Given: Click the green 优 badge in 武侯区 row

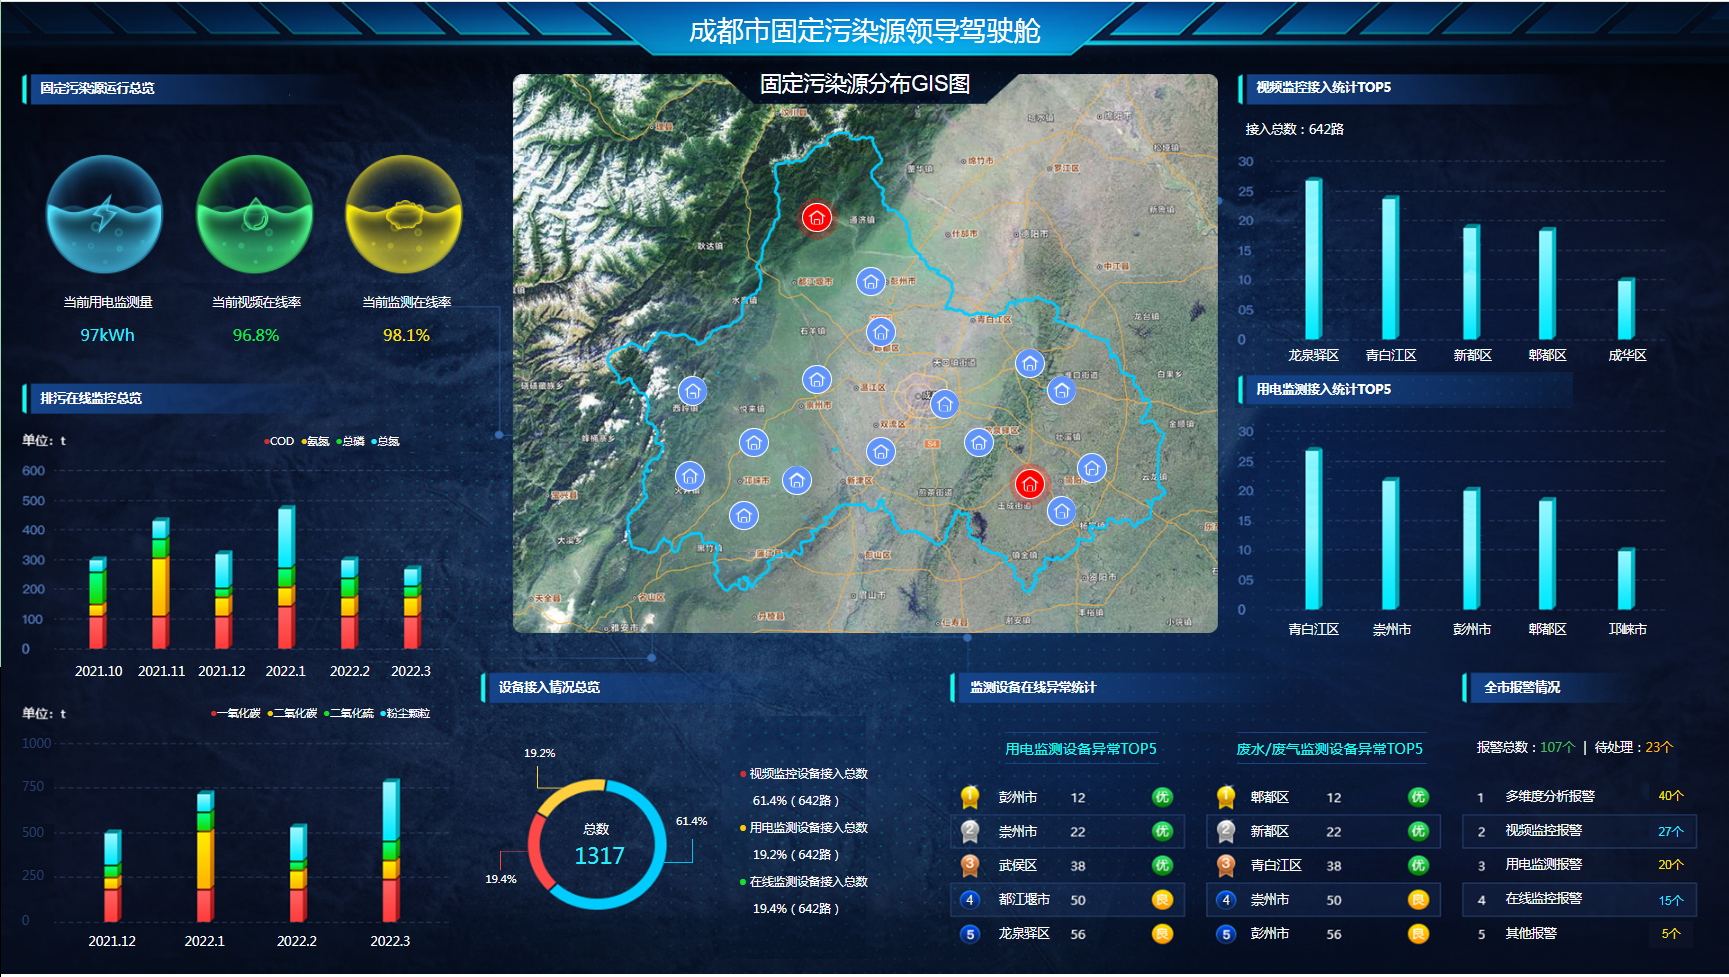Looking at the screenshot, I should pyautogui.click(x=1161, y=865).
